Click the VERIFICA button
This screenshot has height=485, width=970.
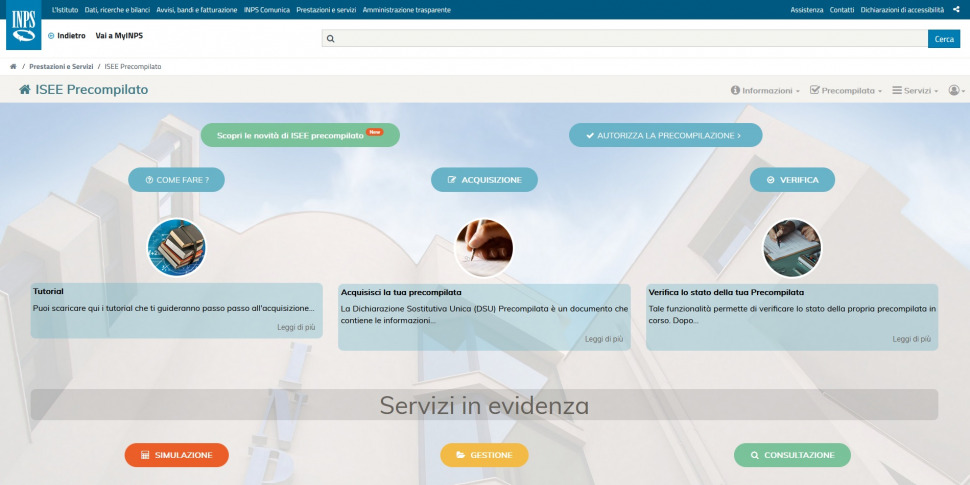point(792,180)
